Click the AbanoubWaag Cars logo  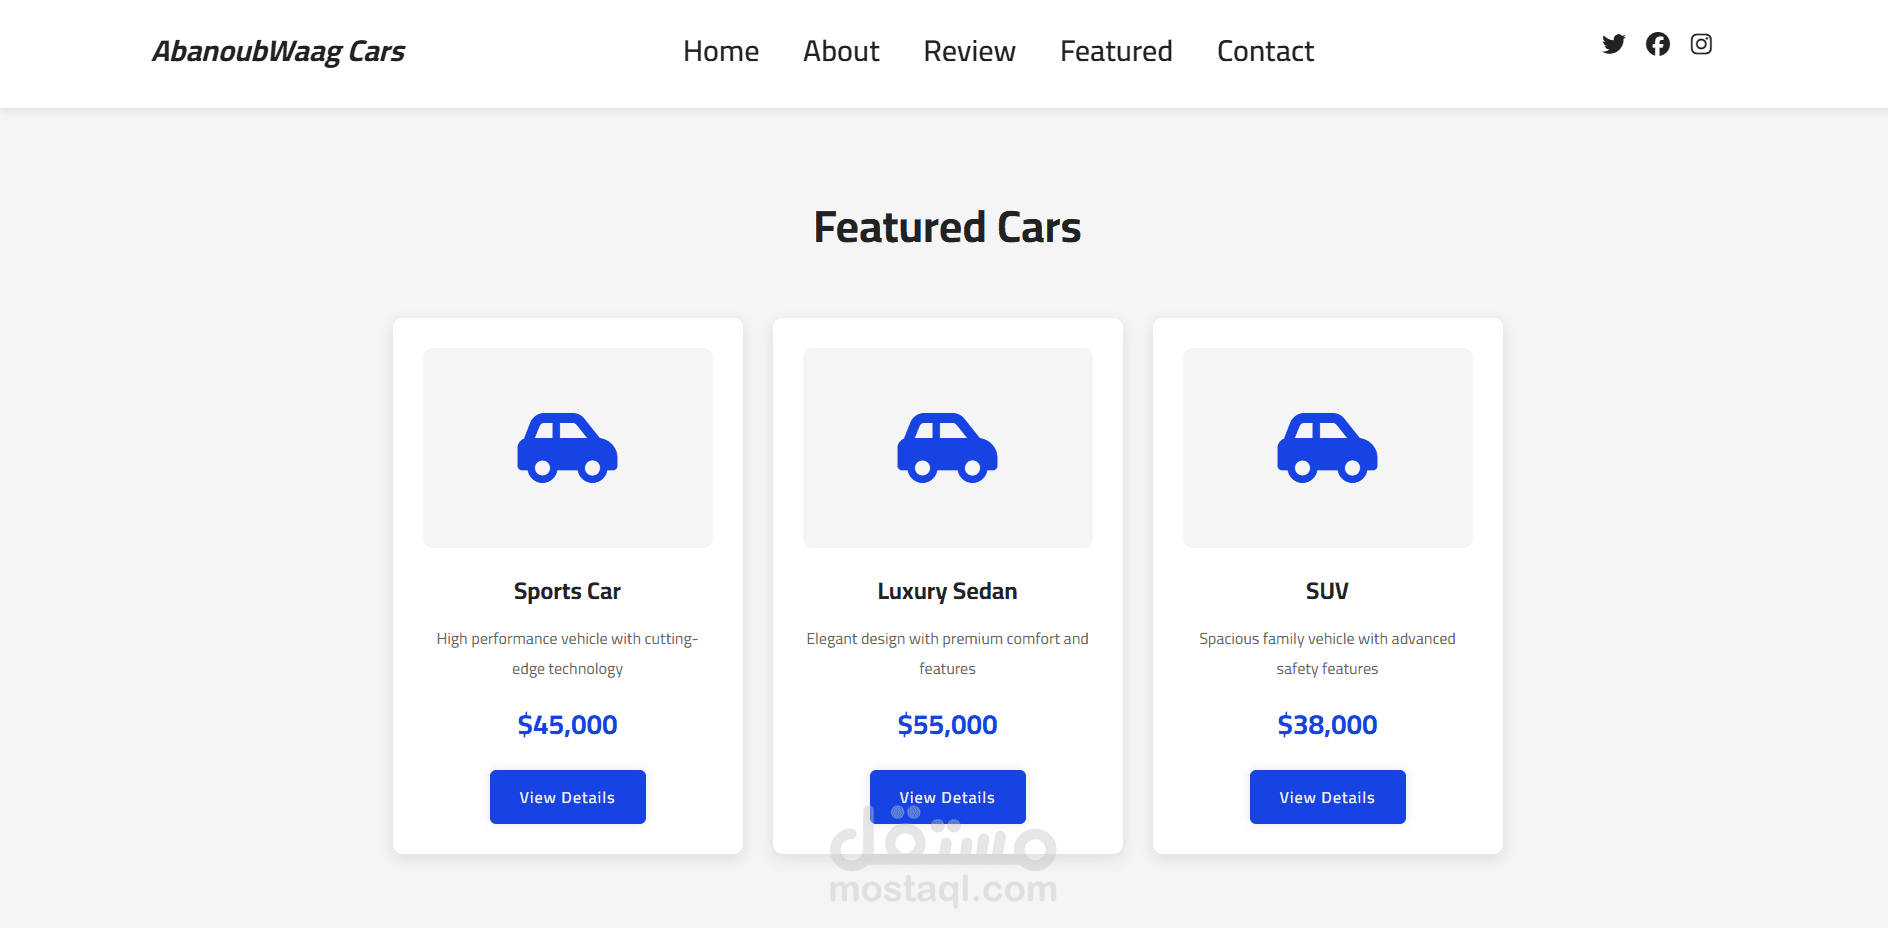tap(278, 51)
